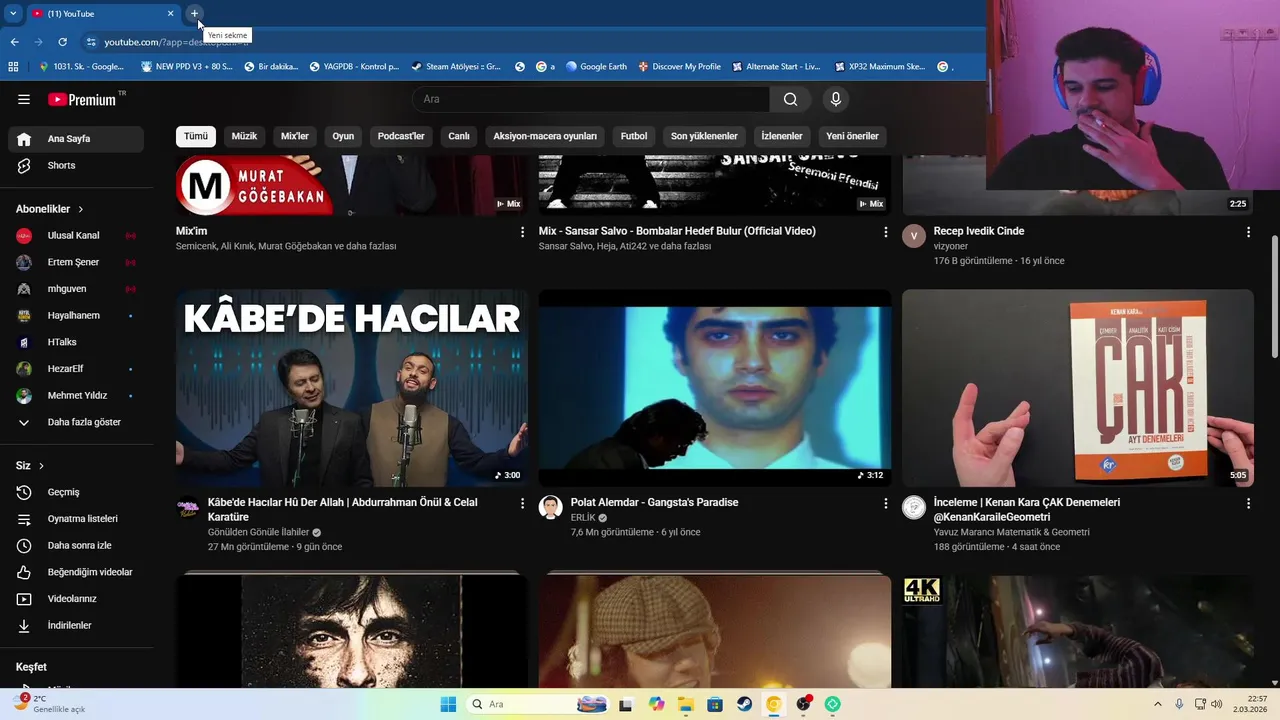
Task: Select the İzlenenler chip
Action: coord(782,136)
